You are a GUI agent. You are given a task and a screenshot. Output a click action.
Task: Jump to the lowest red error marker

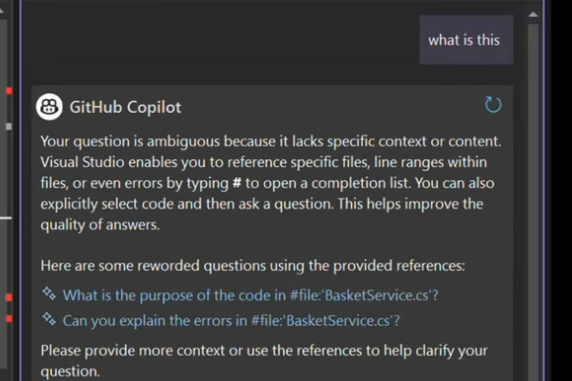[9, 319]
